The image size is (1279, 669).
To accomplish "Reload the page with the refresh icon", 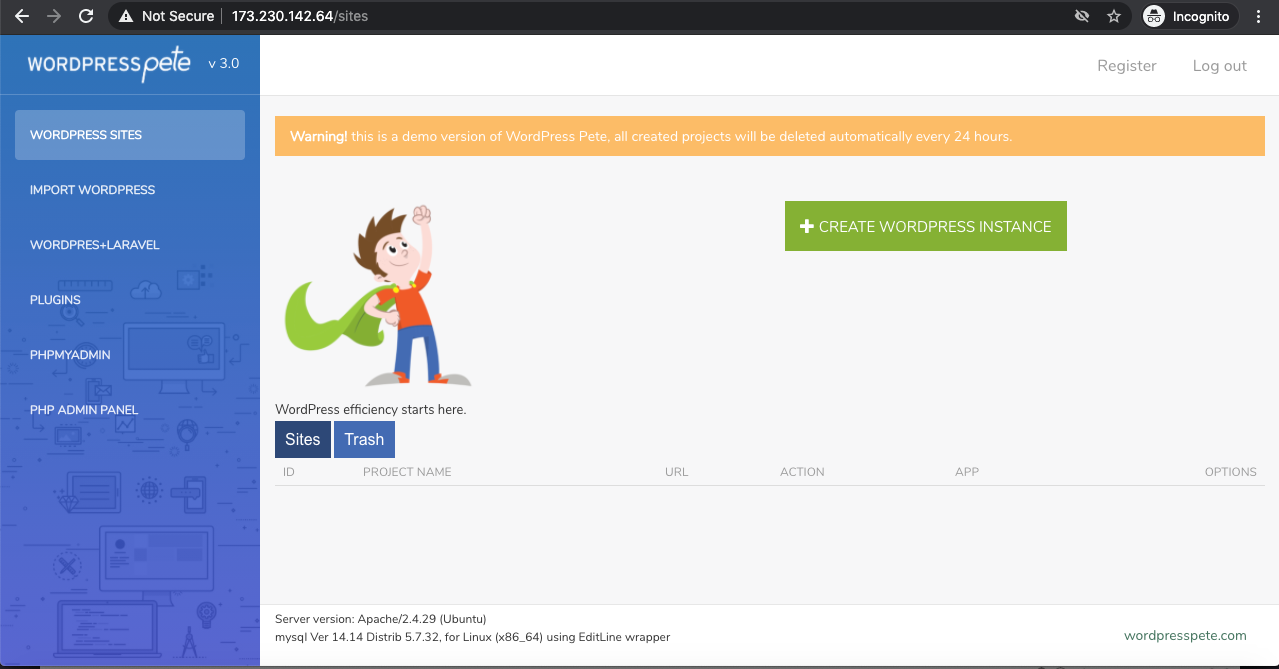I will [x=86, y=16].
